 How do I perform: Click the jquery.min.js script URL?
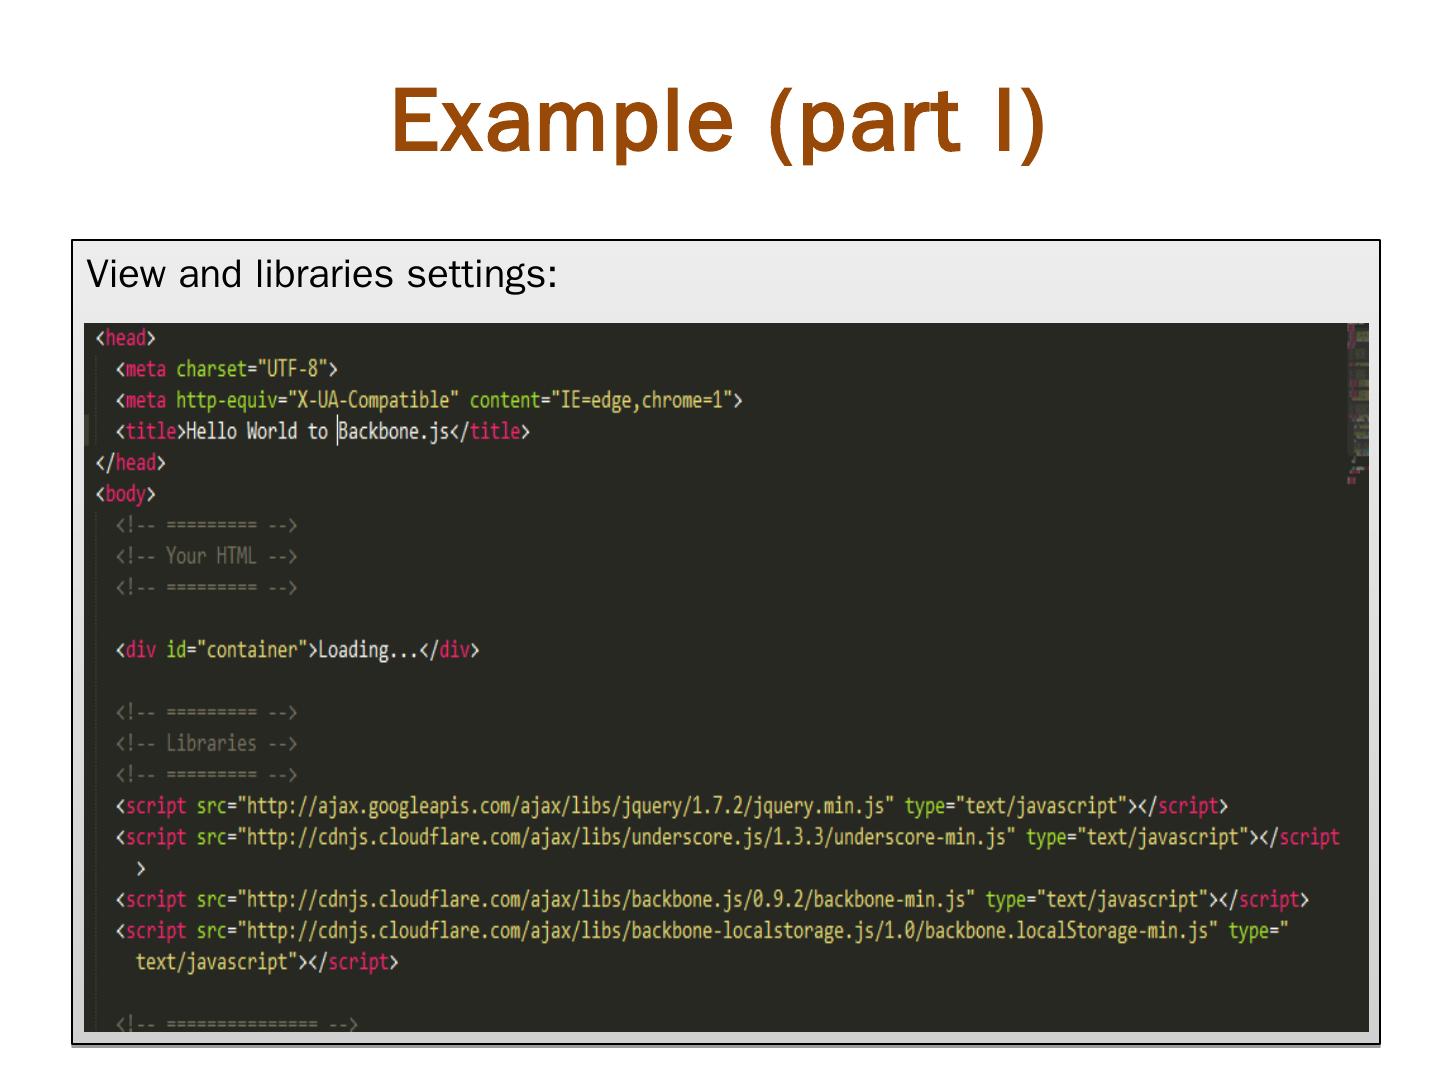[565, 806]
